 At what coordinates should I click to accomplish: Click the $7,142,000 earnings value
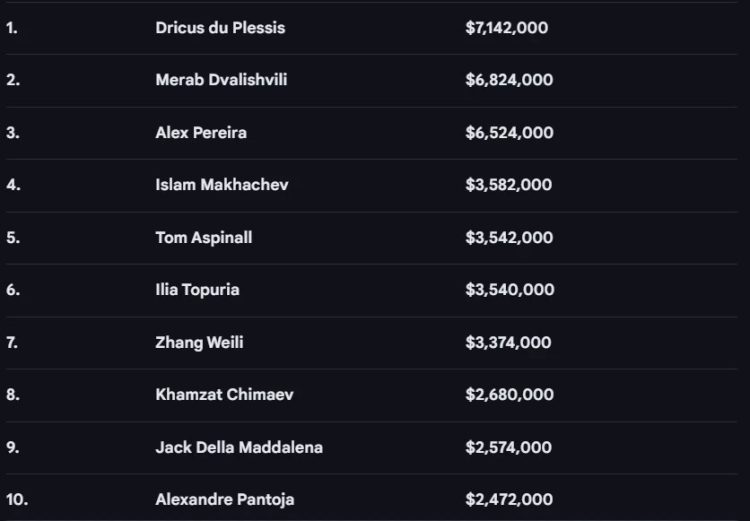pos(507,28)
